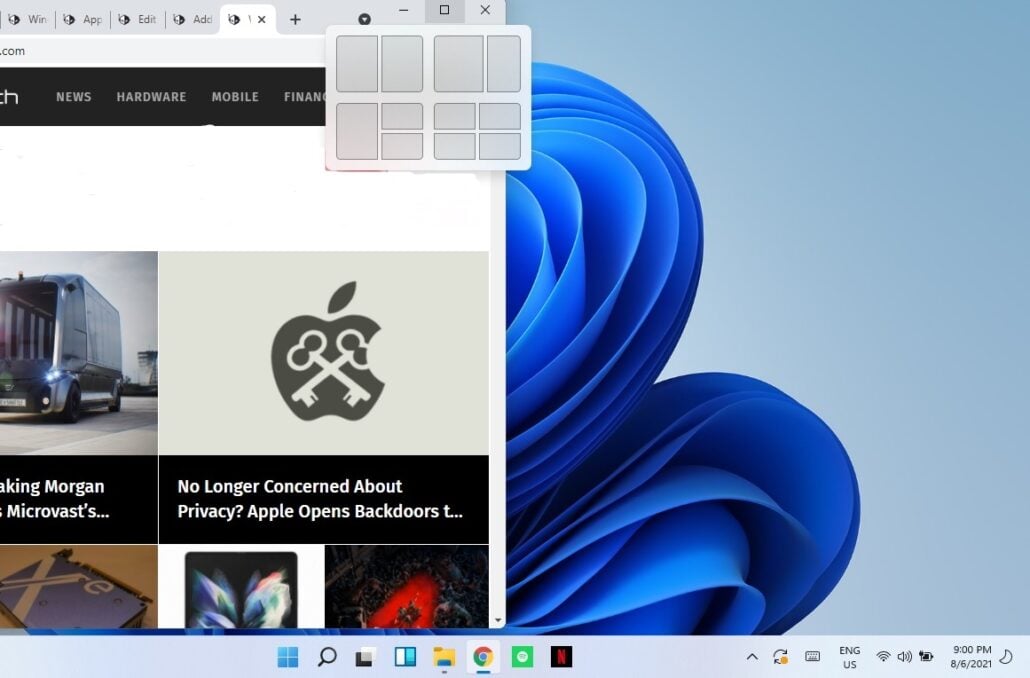Open a new browser tab with the plus button
Screen dimensions: 1030x678
(x=295, y=18)
